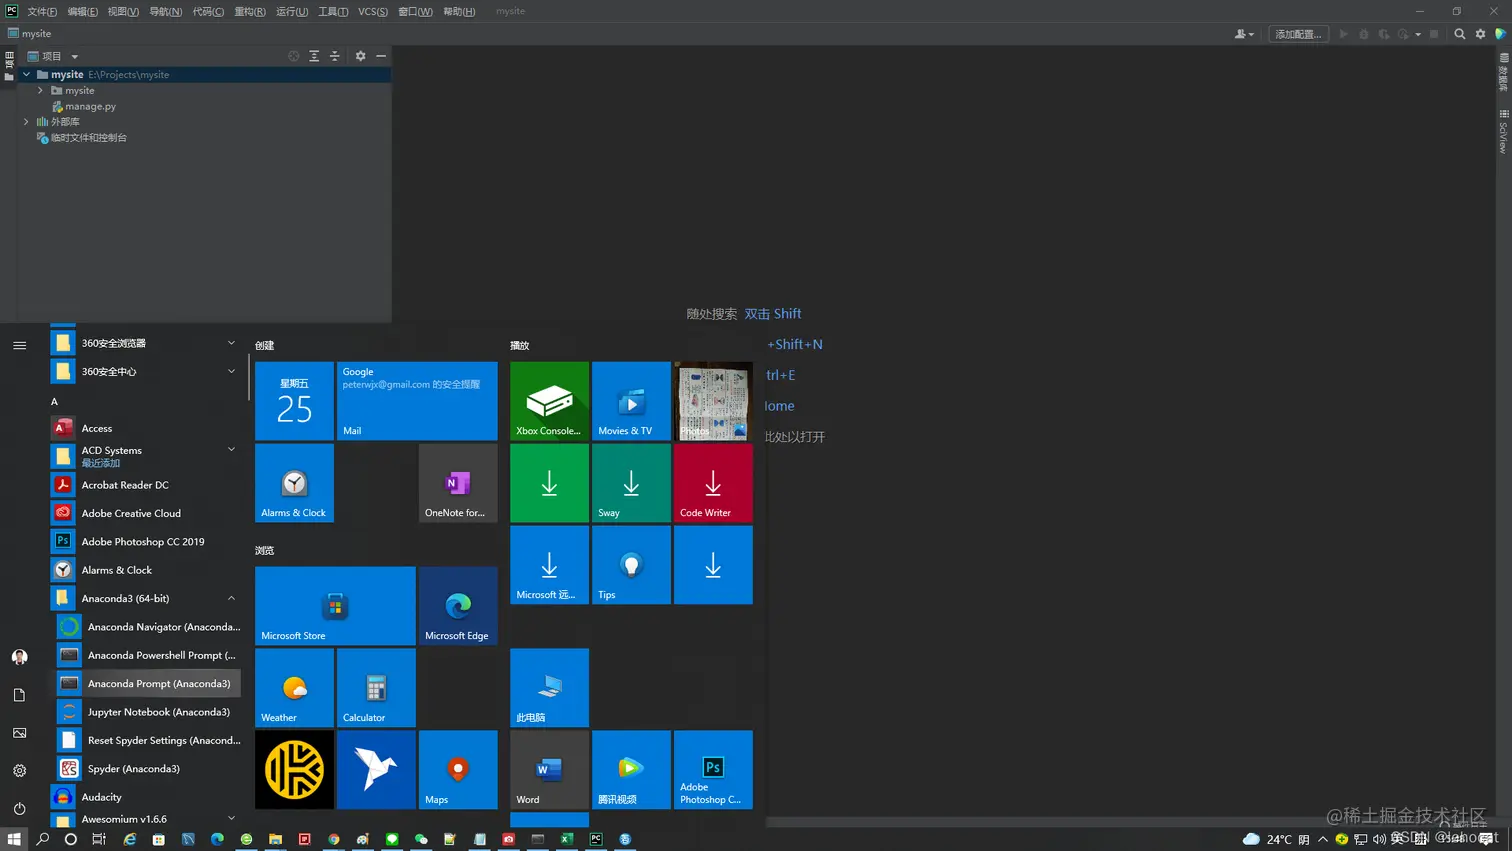This screenshot has height=851, width=1512.
Task: Click the collapse all icon in project panel
Action: [335, 56]
